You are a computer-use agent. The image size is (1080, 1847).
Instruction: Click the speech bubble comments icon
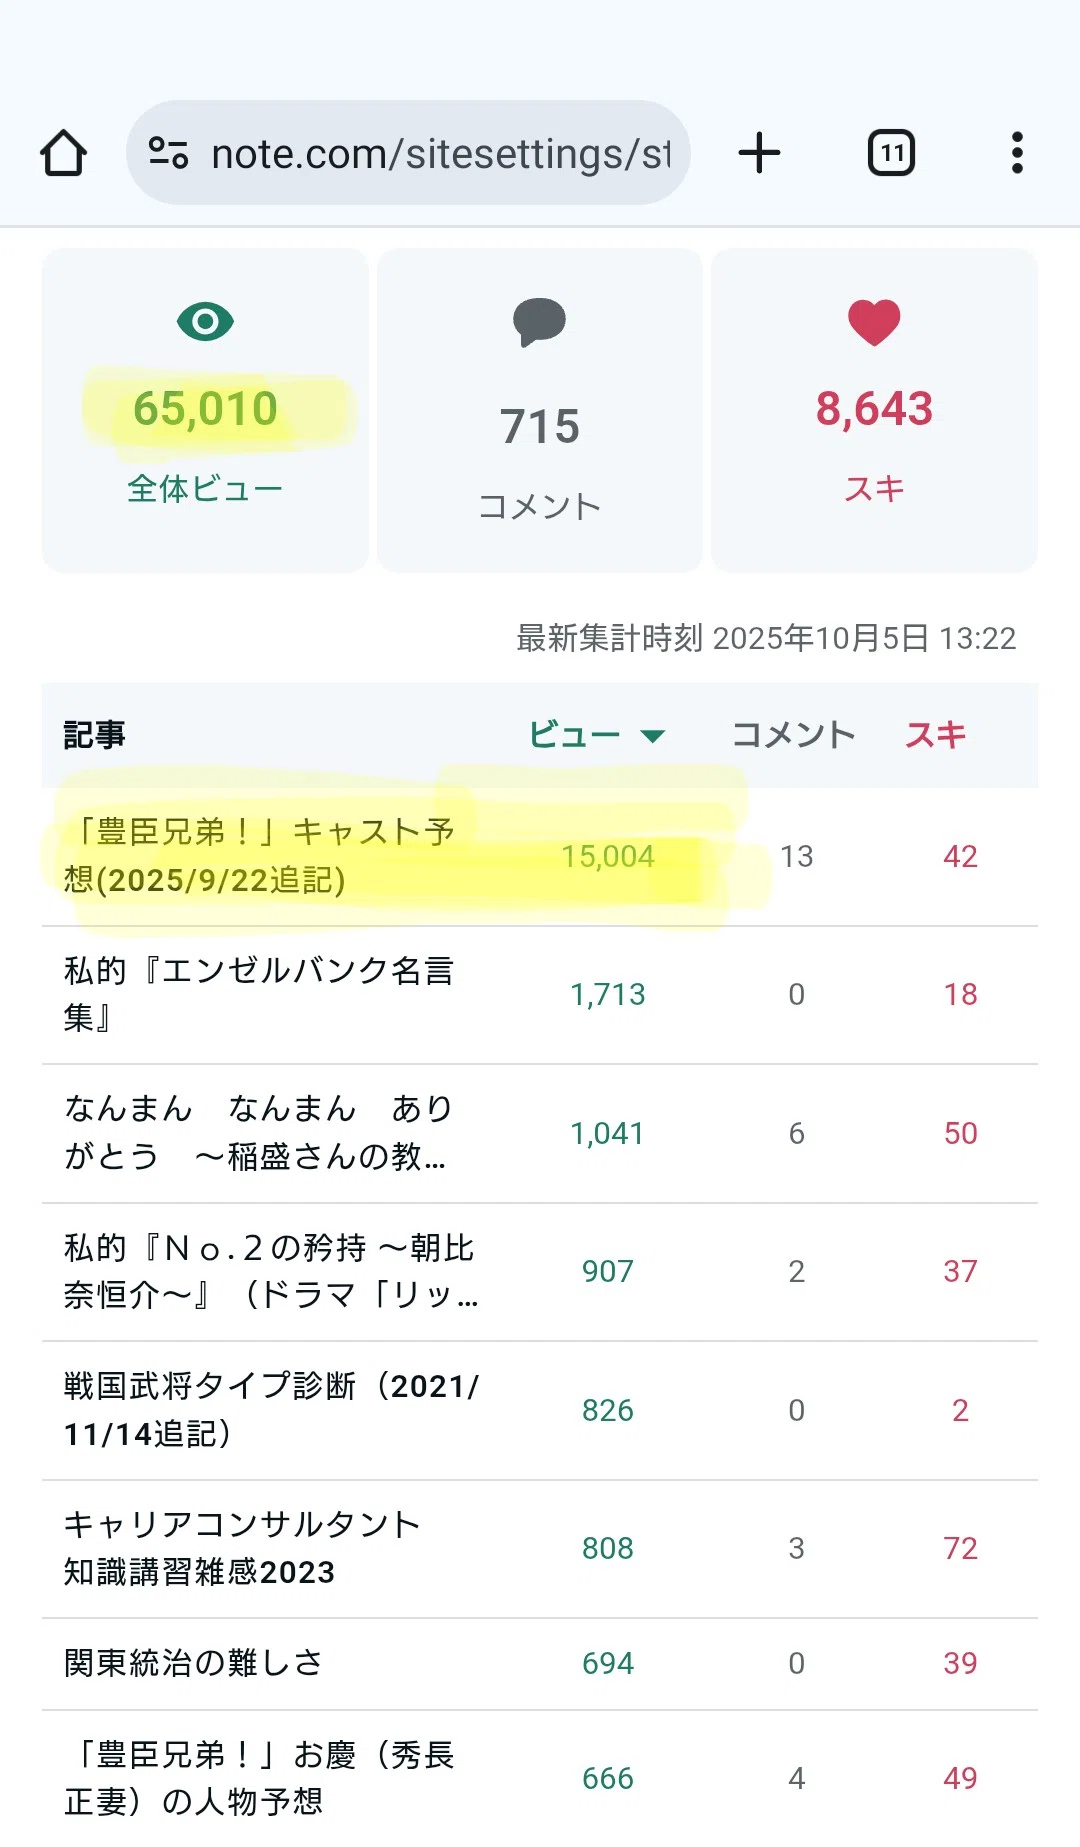point(539,322)
